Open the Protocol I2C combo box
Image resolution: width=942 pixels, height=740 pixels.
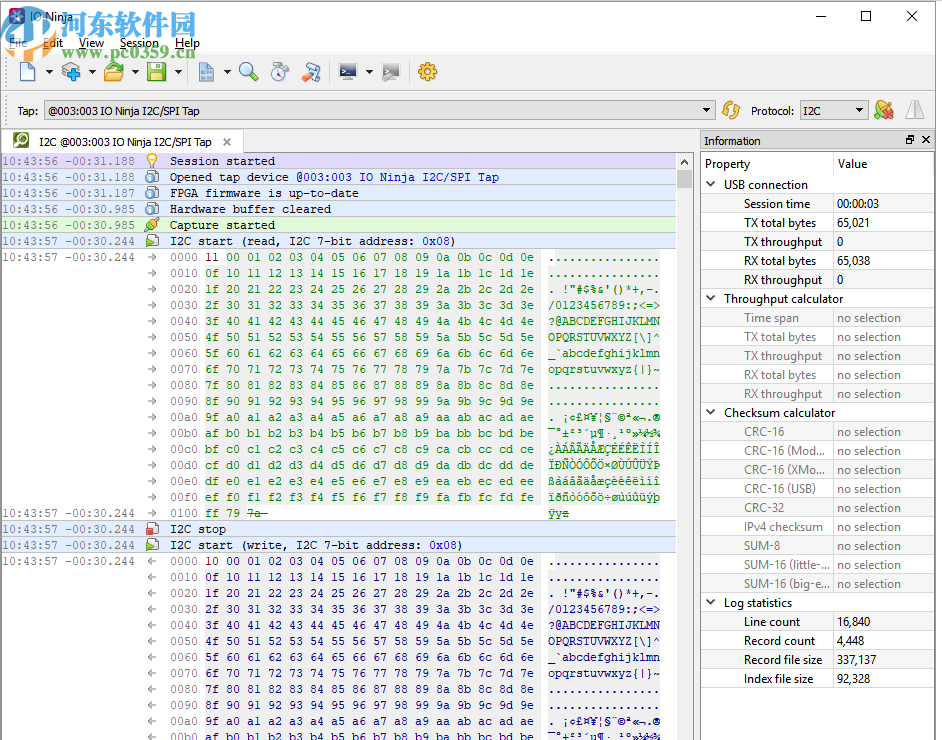[832, 111]
